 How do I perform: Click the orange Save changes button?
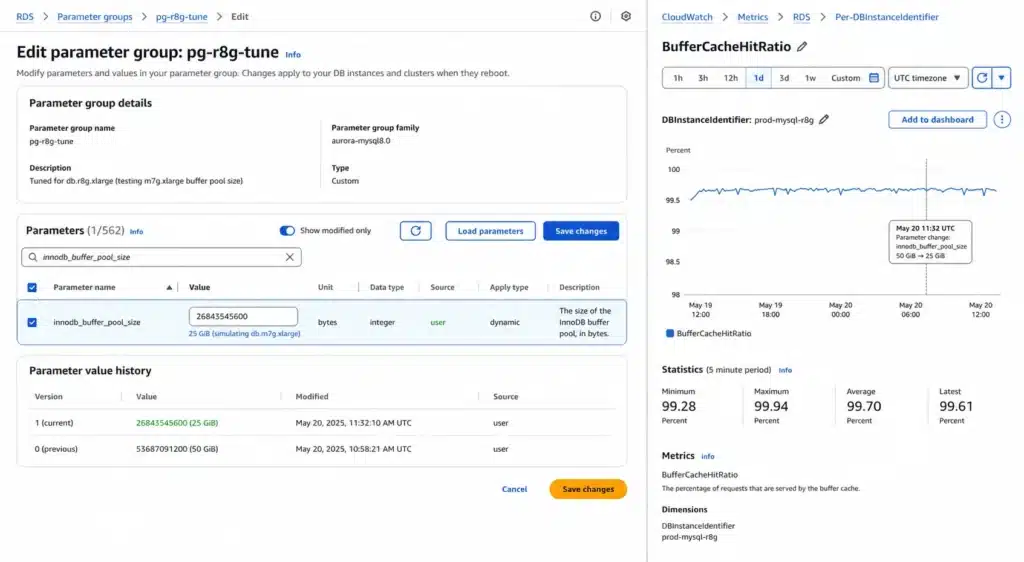click(x=588, y=489)
